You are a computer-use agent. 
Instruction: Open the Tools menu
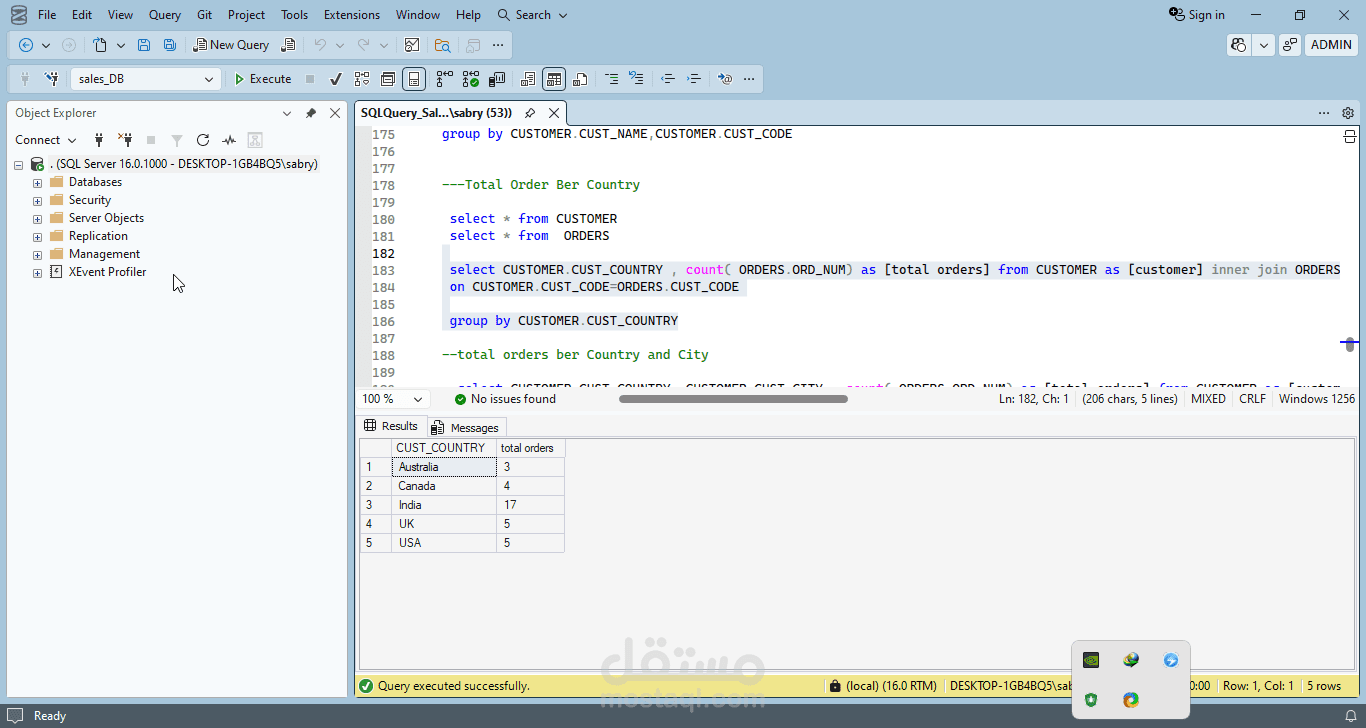tap(294, 15)
